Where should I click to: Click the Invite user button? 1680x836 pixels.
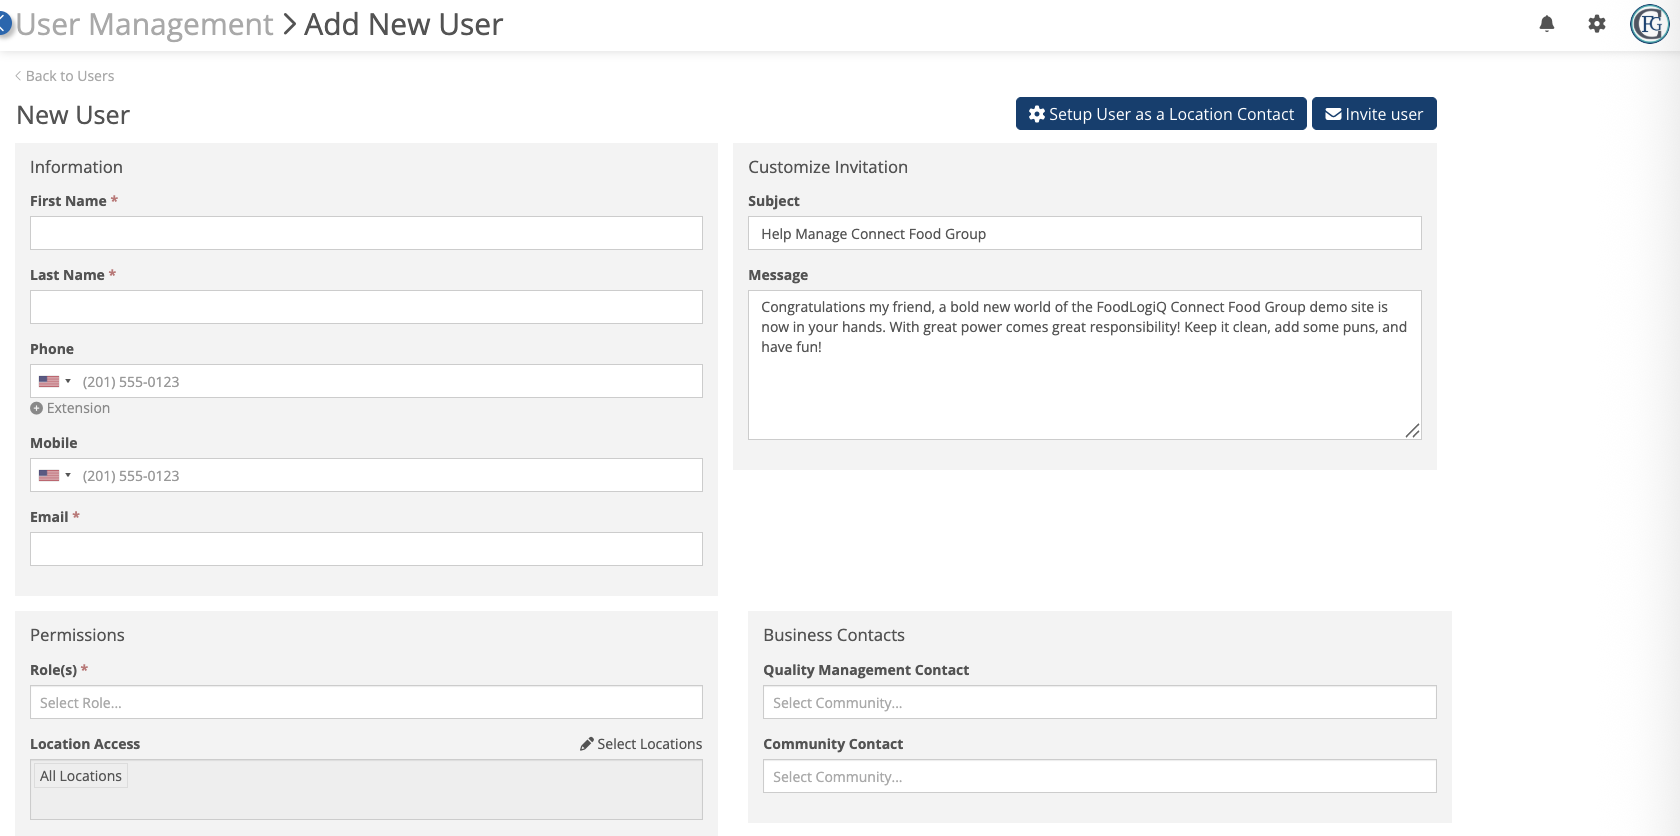1374,114
